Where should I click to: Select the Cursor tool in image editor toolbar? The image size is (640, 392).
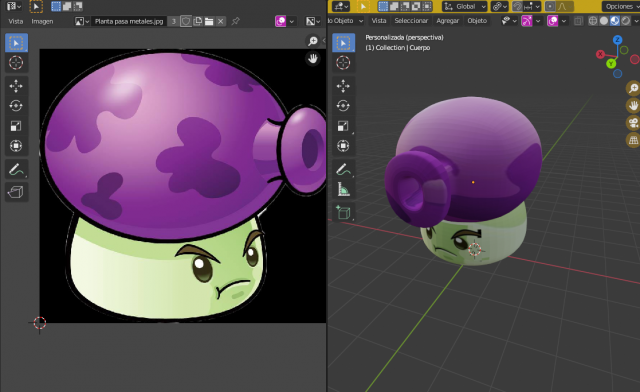coord(16,62)
